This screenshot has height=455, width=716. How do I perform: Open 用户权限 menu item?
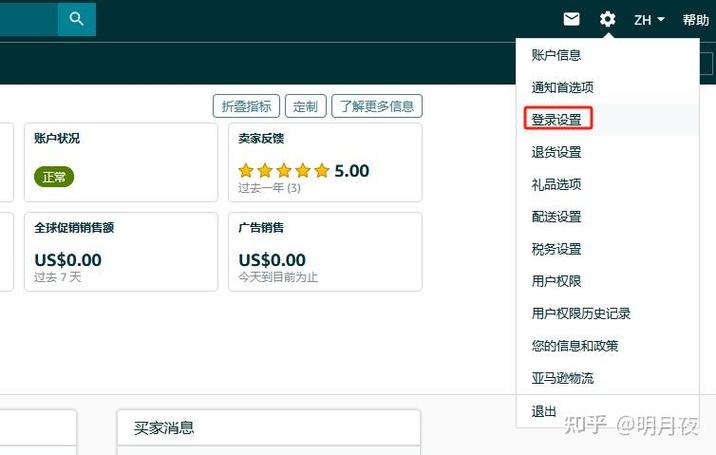point(556,281)
